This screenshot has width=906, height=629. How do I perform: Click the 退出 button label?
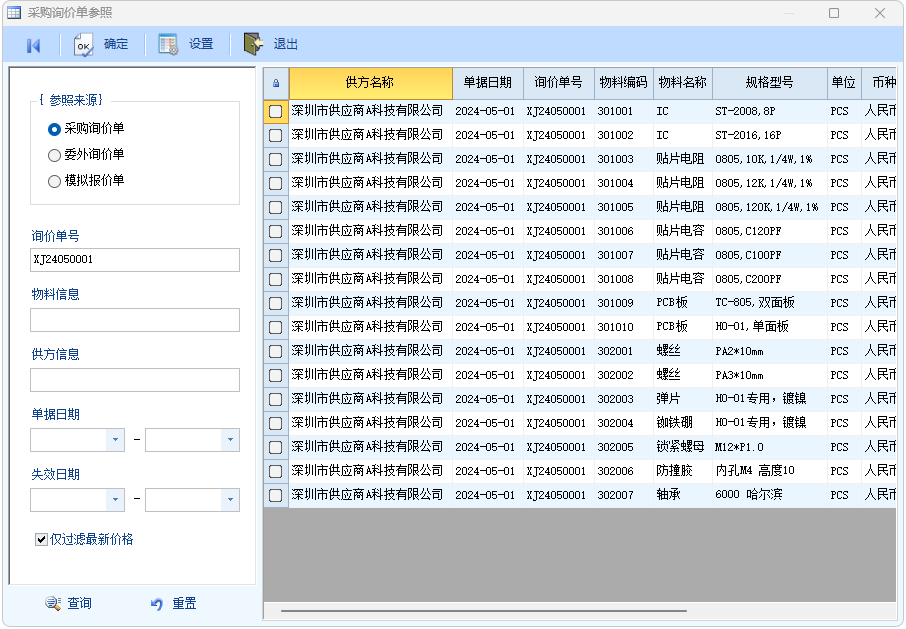(285, 44)
